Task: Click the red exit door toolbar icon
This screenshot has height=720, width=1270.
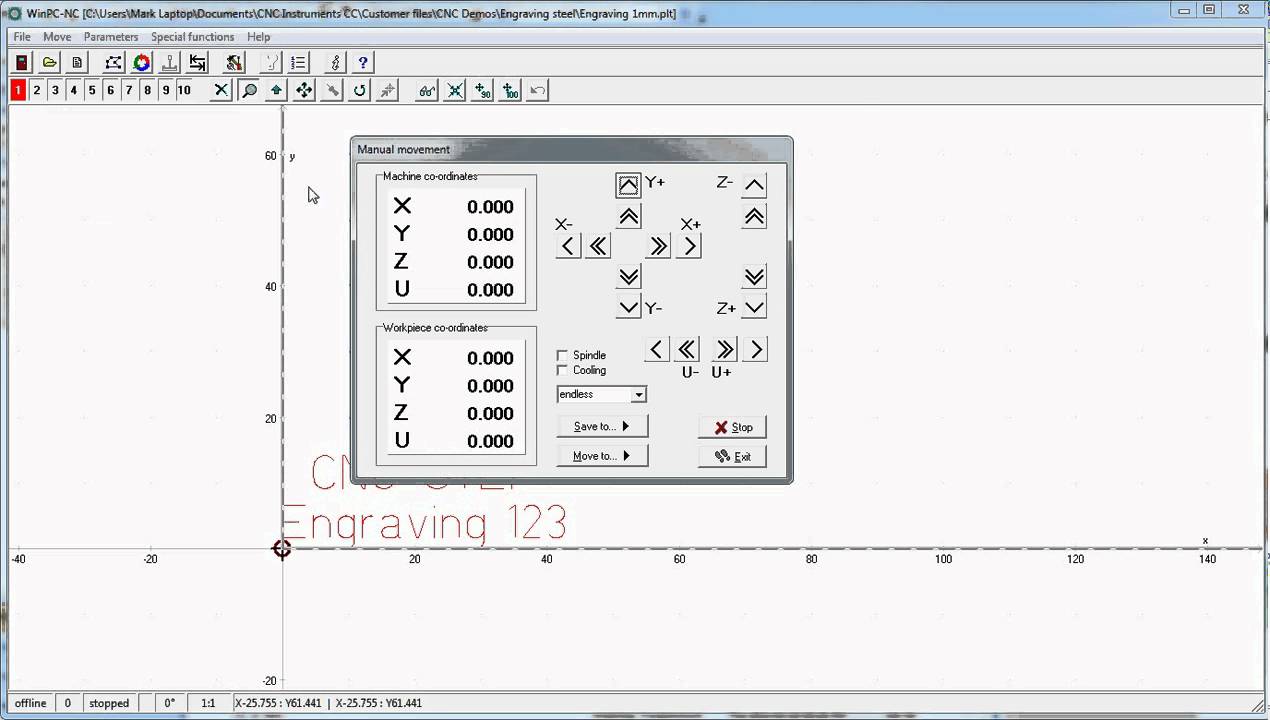Action: (x=21, y=62)
